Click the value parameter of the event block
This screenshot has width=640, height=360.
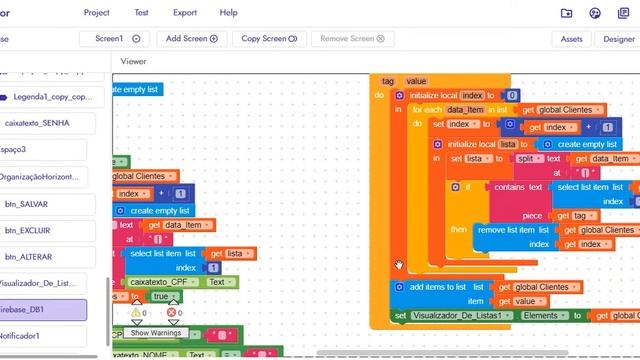point(416,81)
